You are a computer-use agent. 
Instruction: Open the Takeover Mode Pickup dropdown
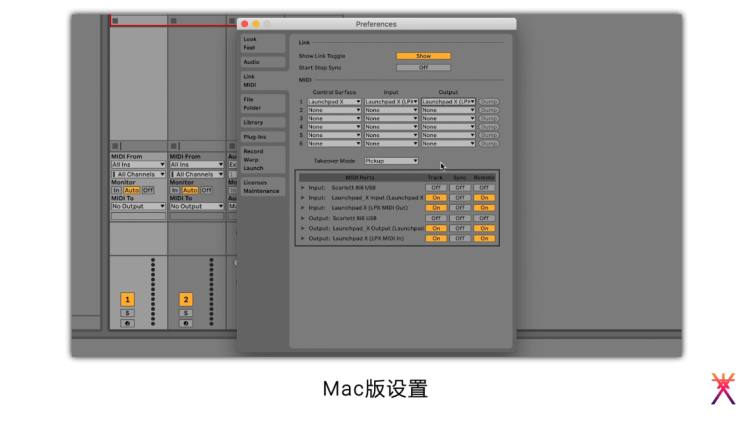pos(391,161)
